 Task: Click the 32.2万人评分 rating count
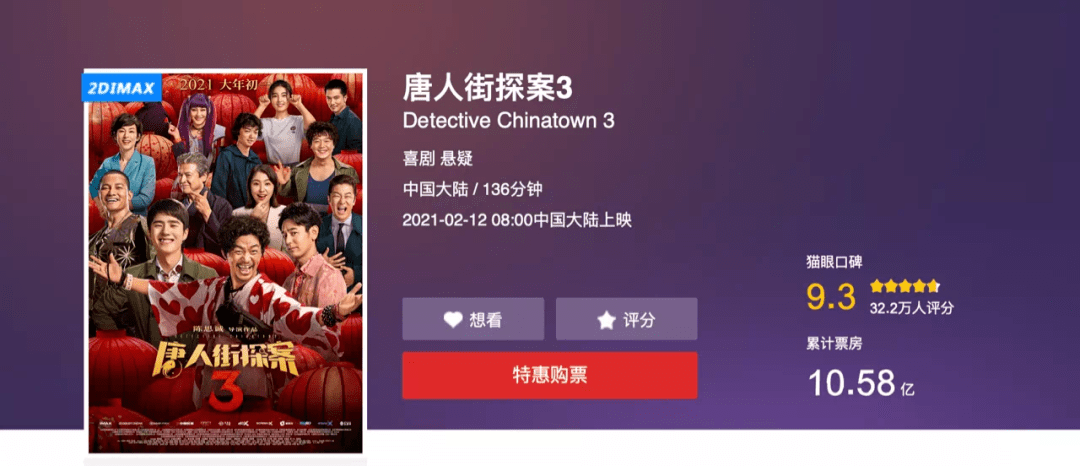click(x=911, y=308)
